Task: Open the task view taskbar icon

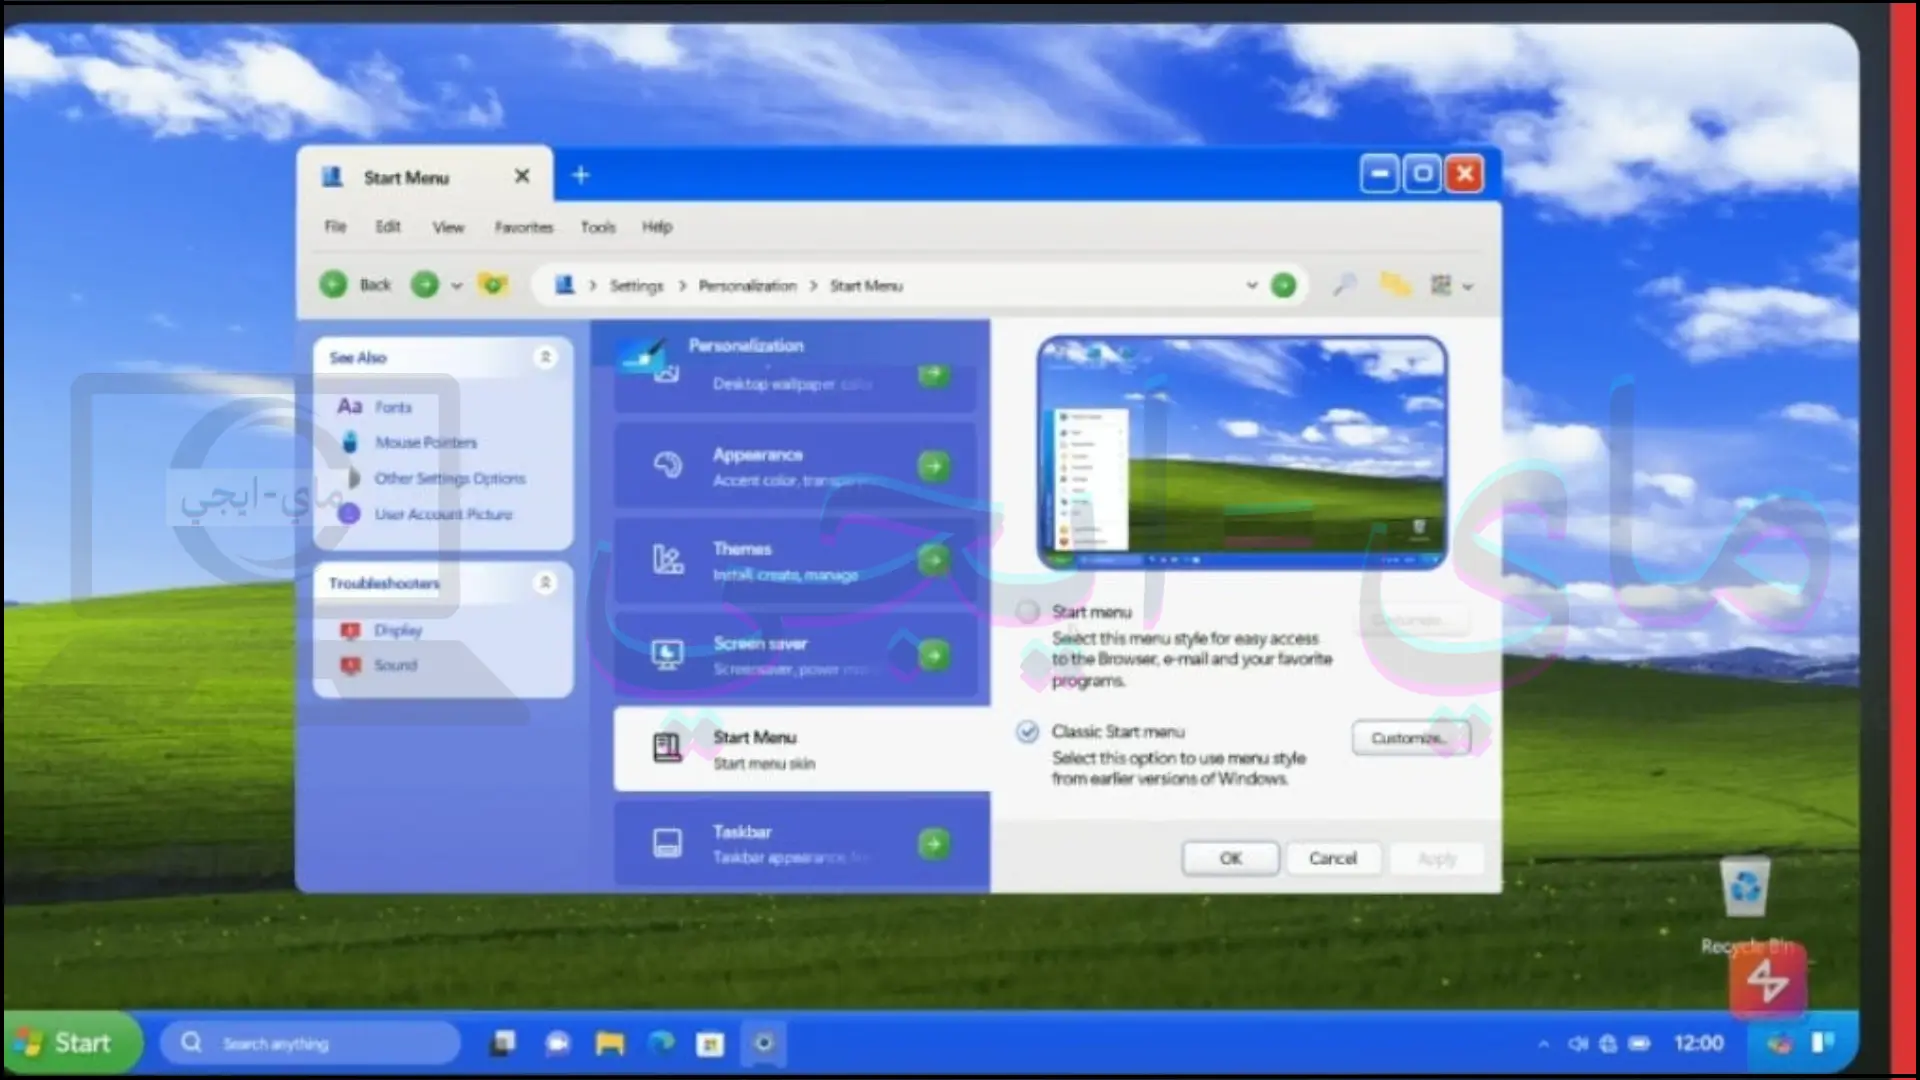Action: click(x=503, y=1043)
